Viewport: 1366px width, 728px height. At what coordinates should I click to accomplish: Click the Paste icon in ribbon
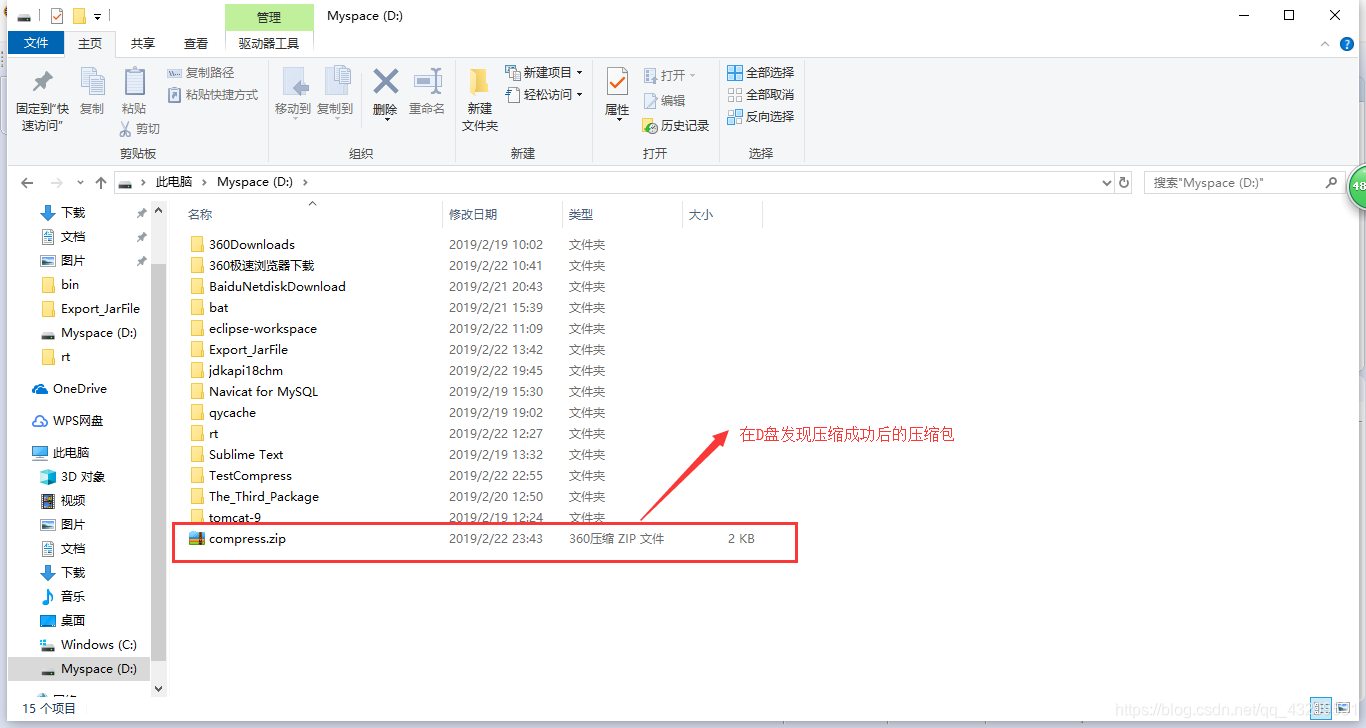click(x=134, y=91)
